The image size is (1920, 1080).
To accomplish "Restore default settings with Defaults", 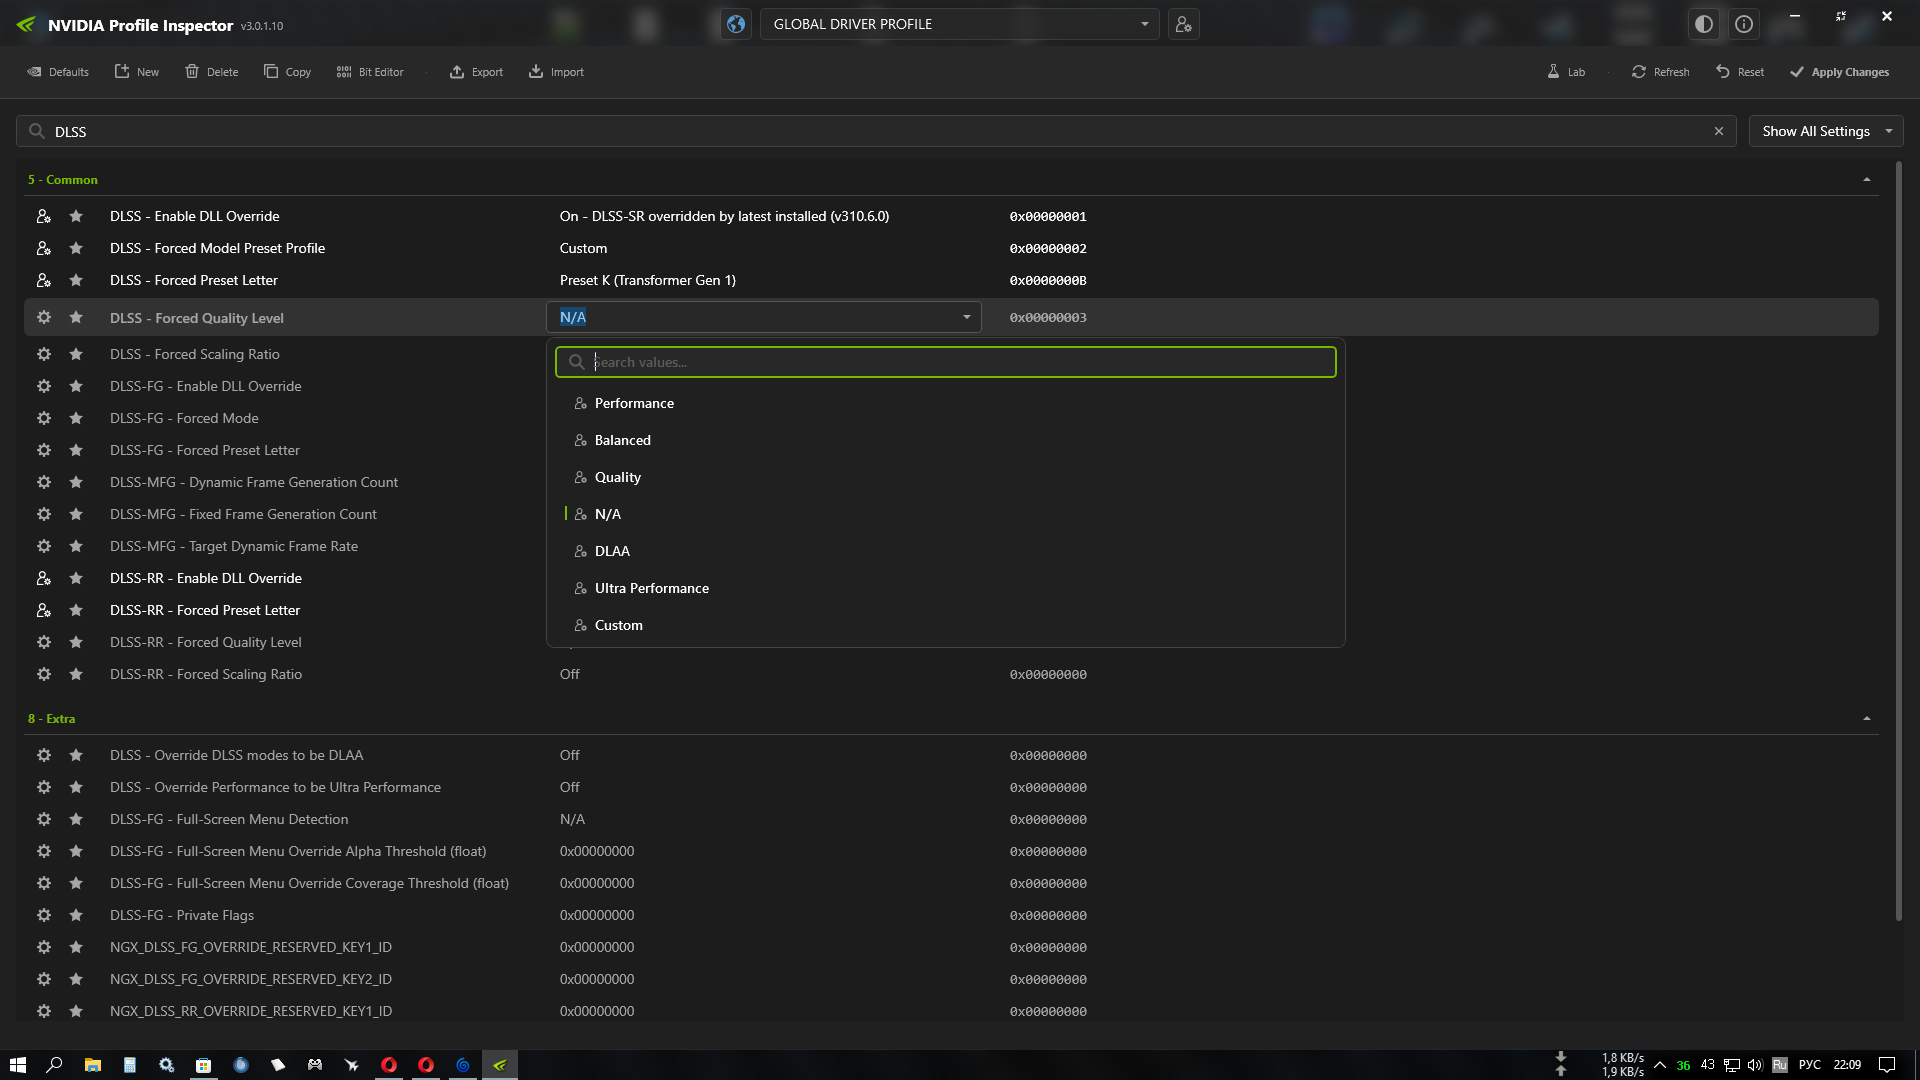I will pyautogui.click(x=58, y=72).
